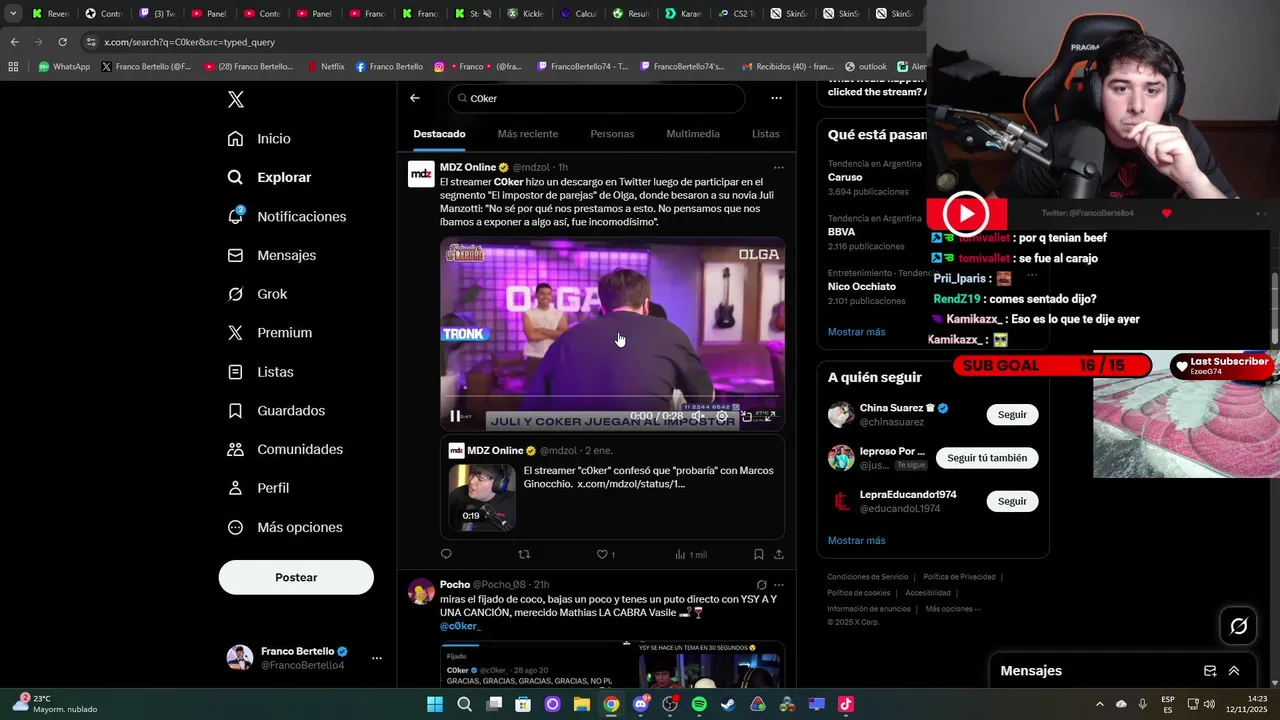The width and height of the screenshot is (1280, 720).
Task: Expand the Mensajes drawer
Action: (1234, 671)
